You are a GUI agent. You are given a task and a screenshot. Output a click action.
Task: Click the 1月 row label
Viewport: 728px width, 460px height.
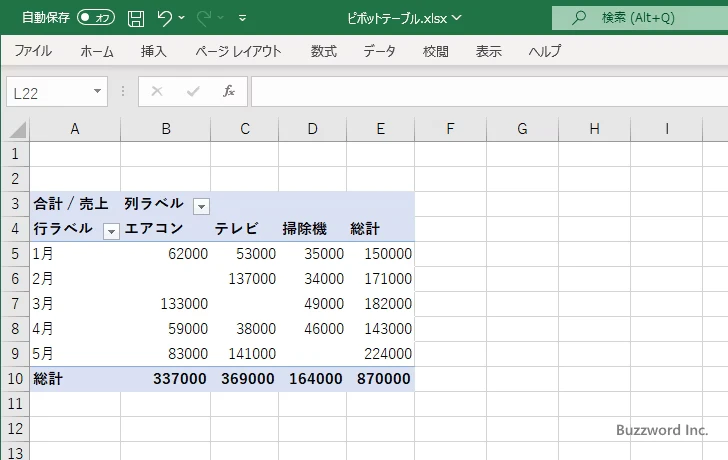point(75,254)
